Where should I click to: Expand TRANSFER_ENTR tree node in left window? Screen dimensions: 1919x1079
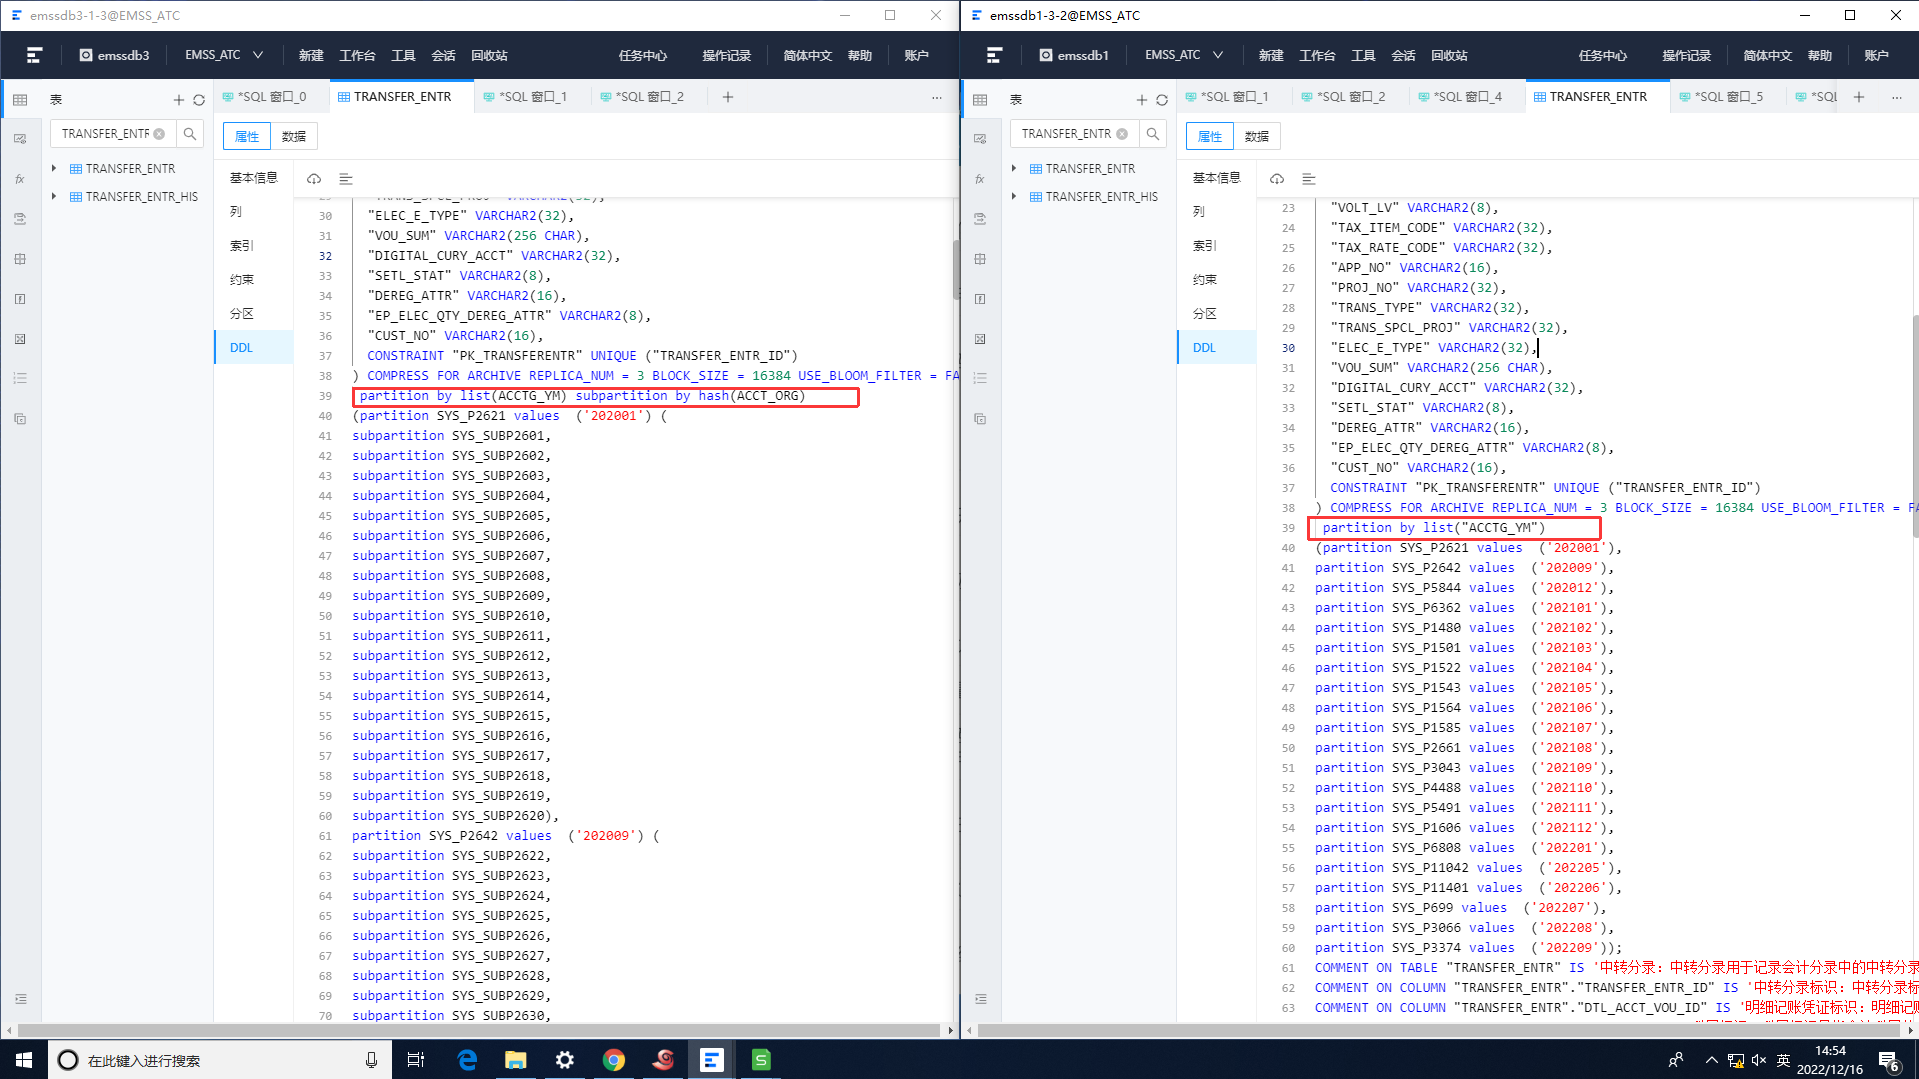click(x=54, y=168)
